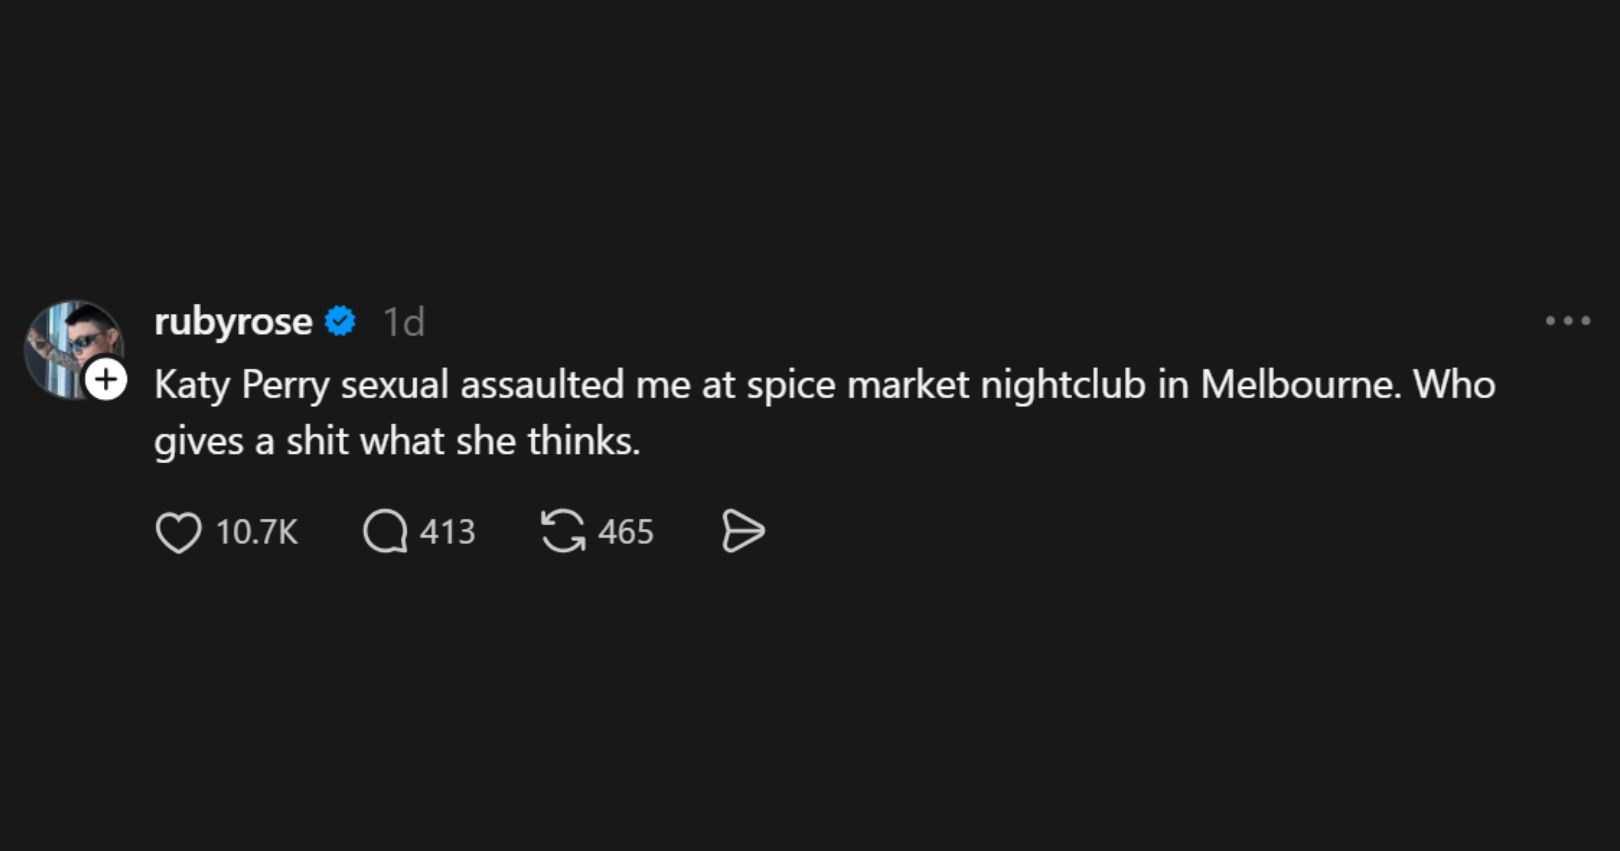
Task: Click the 465 reposts count
Action: (x=625, y=532)
